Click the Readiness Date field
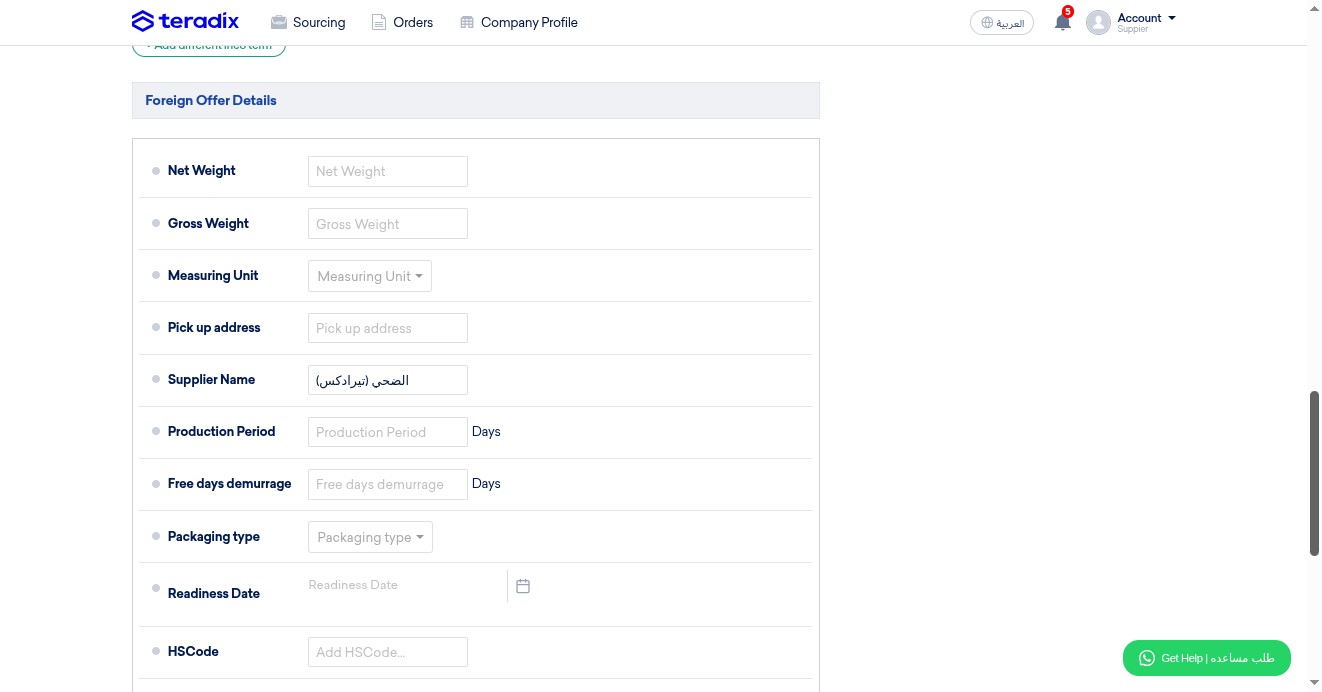This screenshot has height=692, width=1322. click(x=407, y=585)
